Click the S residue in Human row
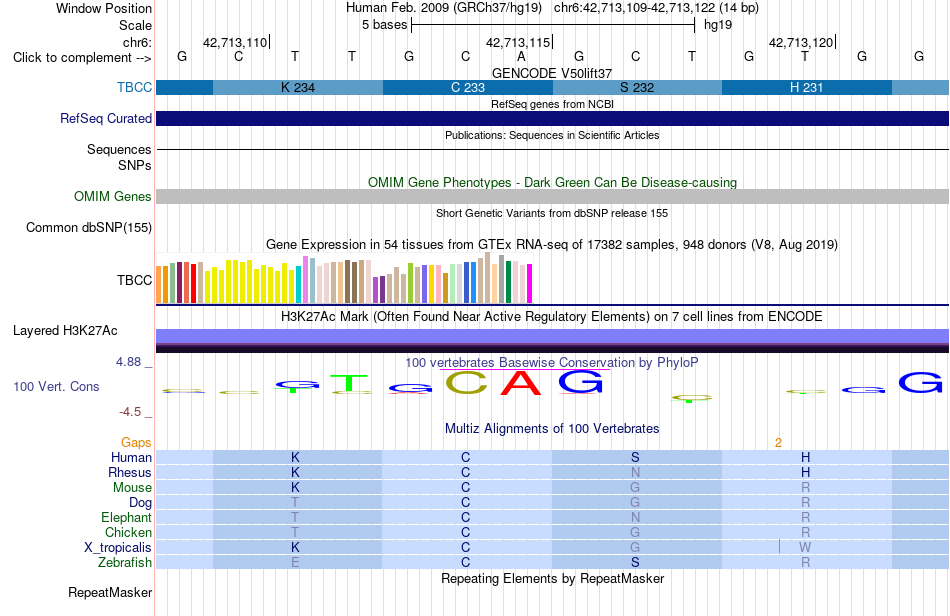This screenshot has width=950, height=616. [635, 457]
